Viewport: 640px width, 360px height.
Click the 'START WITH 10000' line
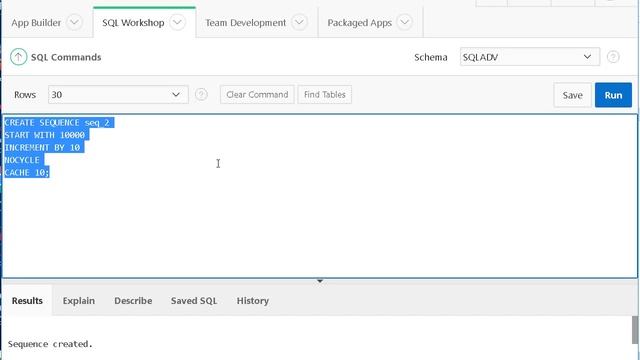pyautogui.click(x=44, y=135)
